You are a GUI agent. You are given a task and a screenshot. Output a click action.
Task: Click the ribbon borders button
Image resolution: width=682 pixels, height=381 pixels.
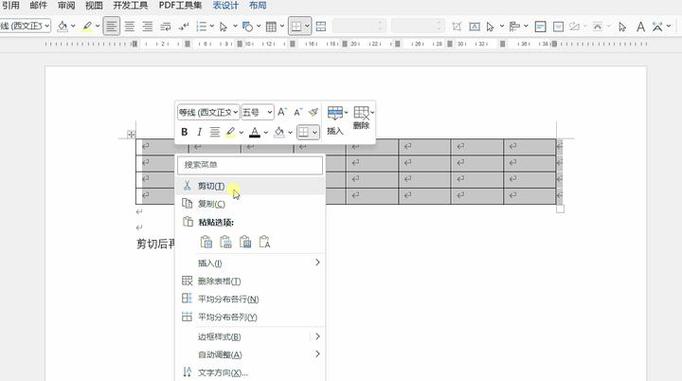pyautogui.click(x=296, y=27)
